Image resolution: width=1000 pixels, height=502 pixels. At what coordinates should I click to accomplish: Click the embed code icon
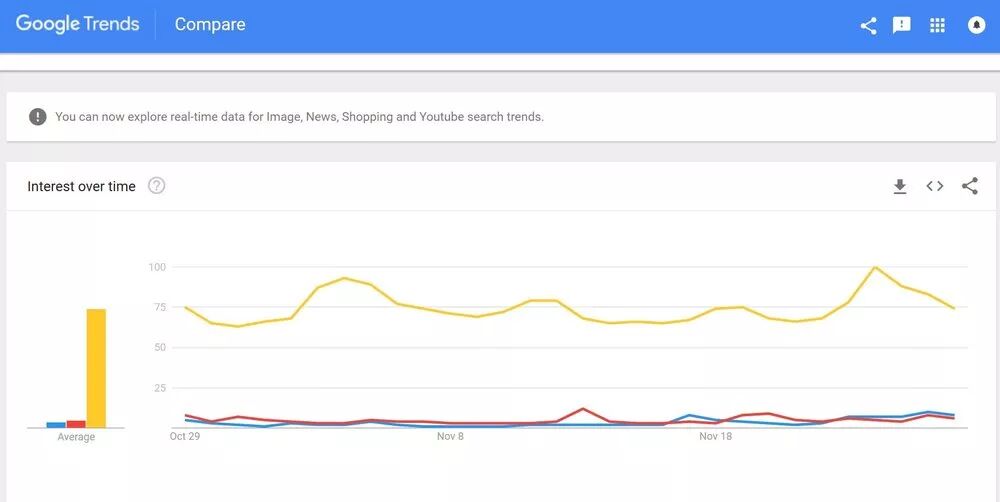[935, 186]
